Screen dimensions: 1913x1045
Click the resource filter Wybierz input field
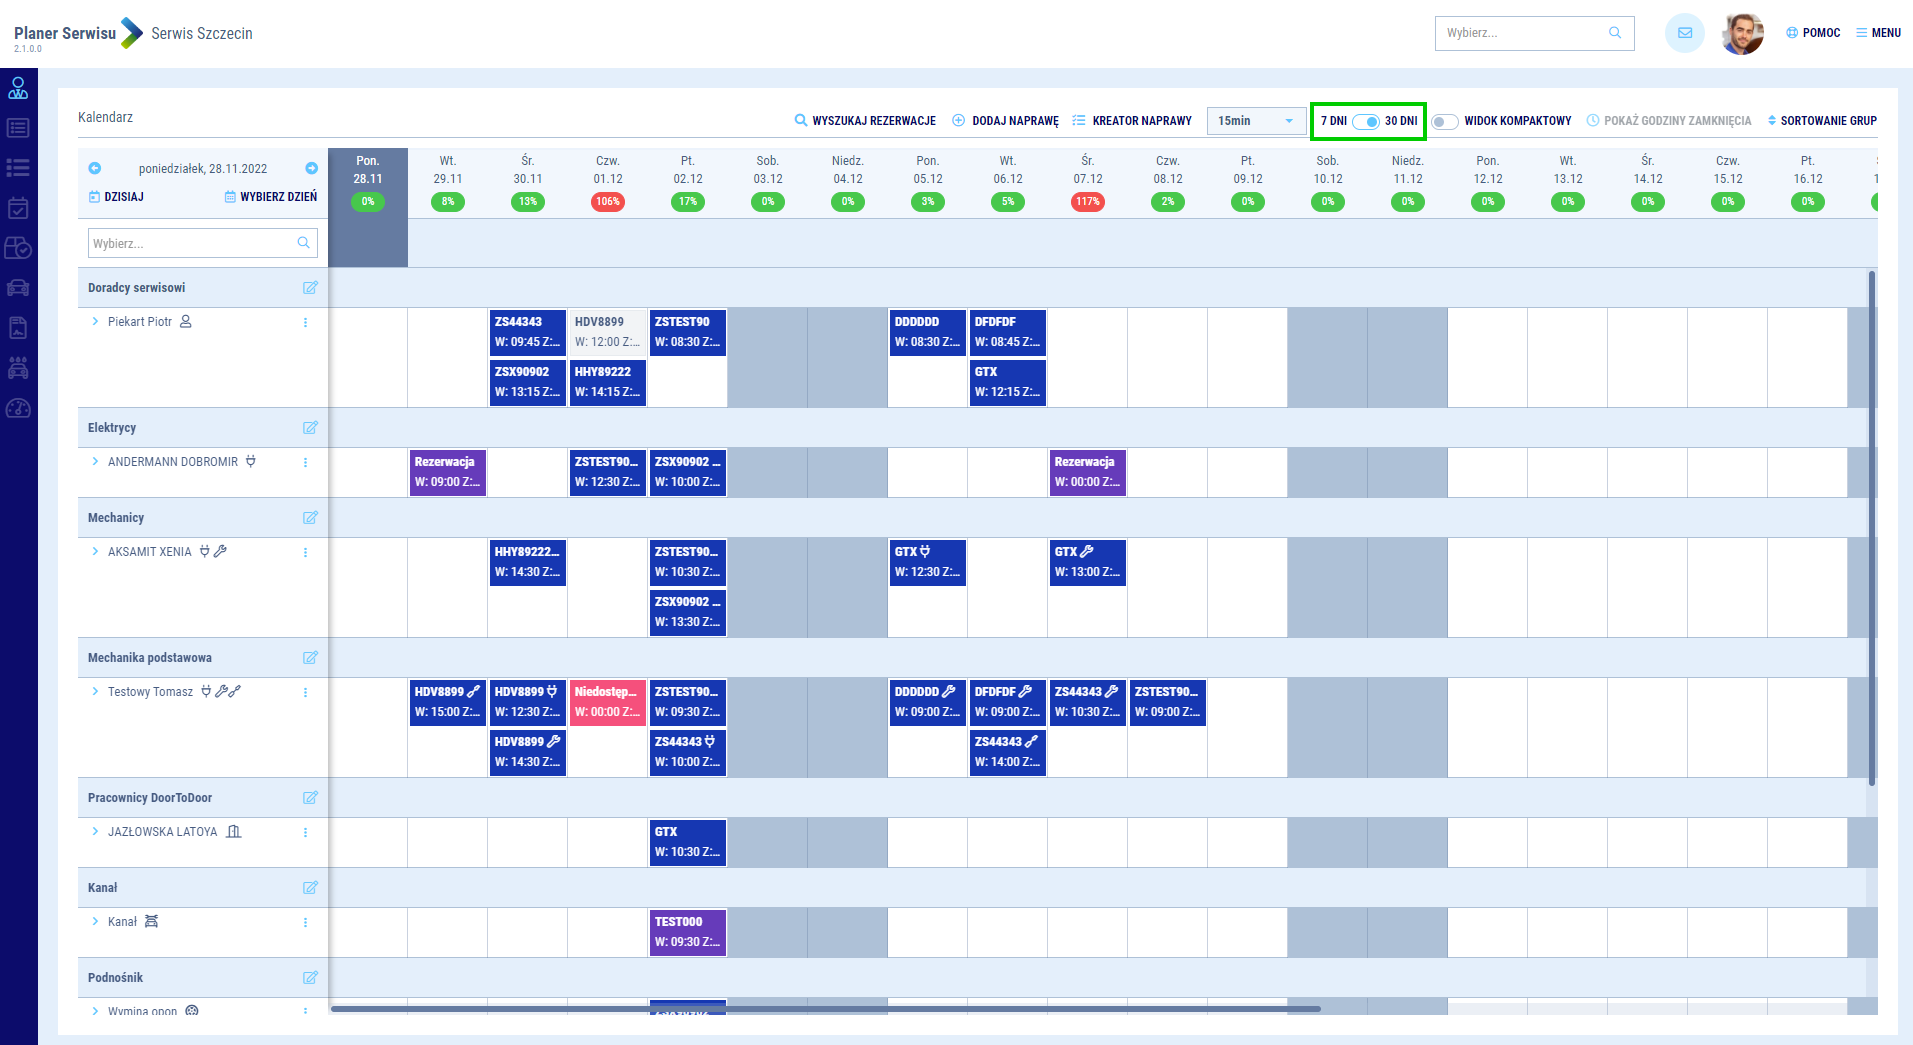point(192,243)
